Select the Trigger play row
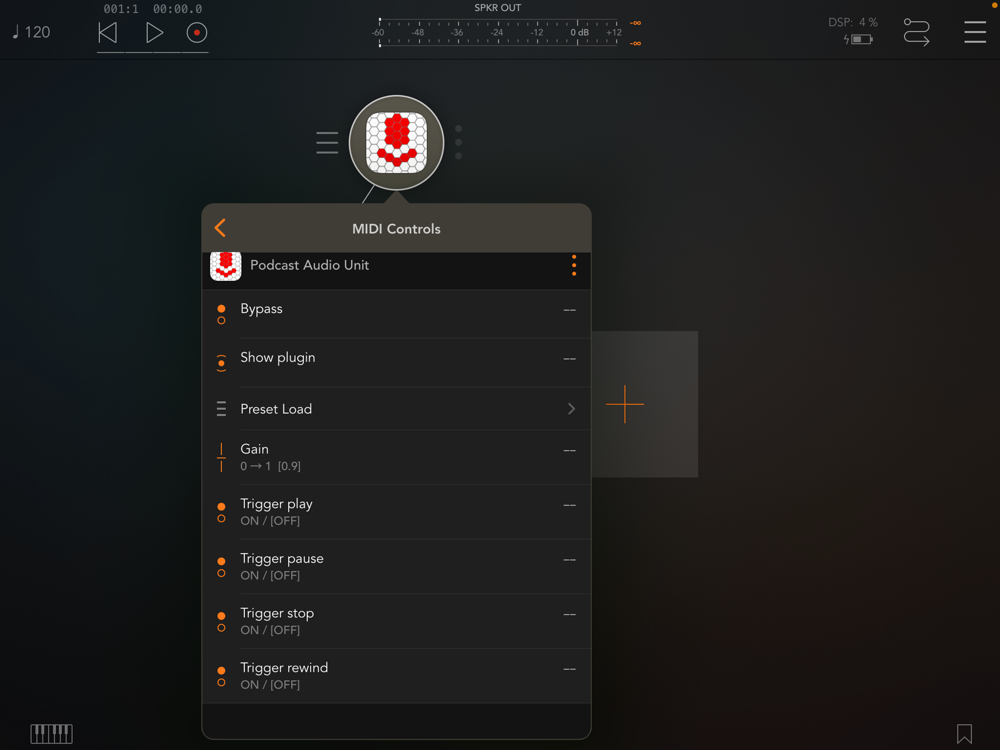The height and width of the screenshot is (750, 1000). pos(396,512)
